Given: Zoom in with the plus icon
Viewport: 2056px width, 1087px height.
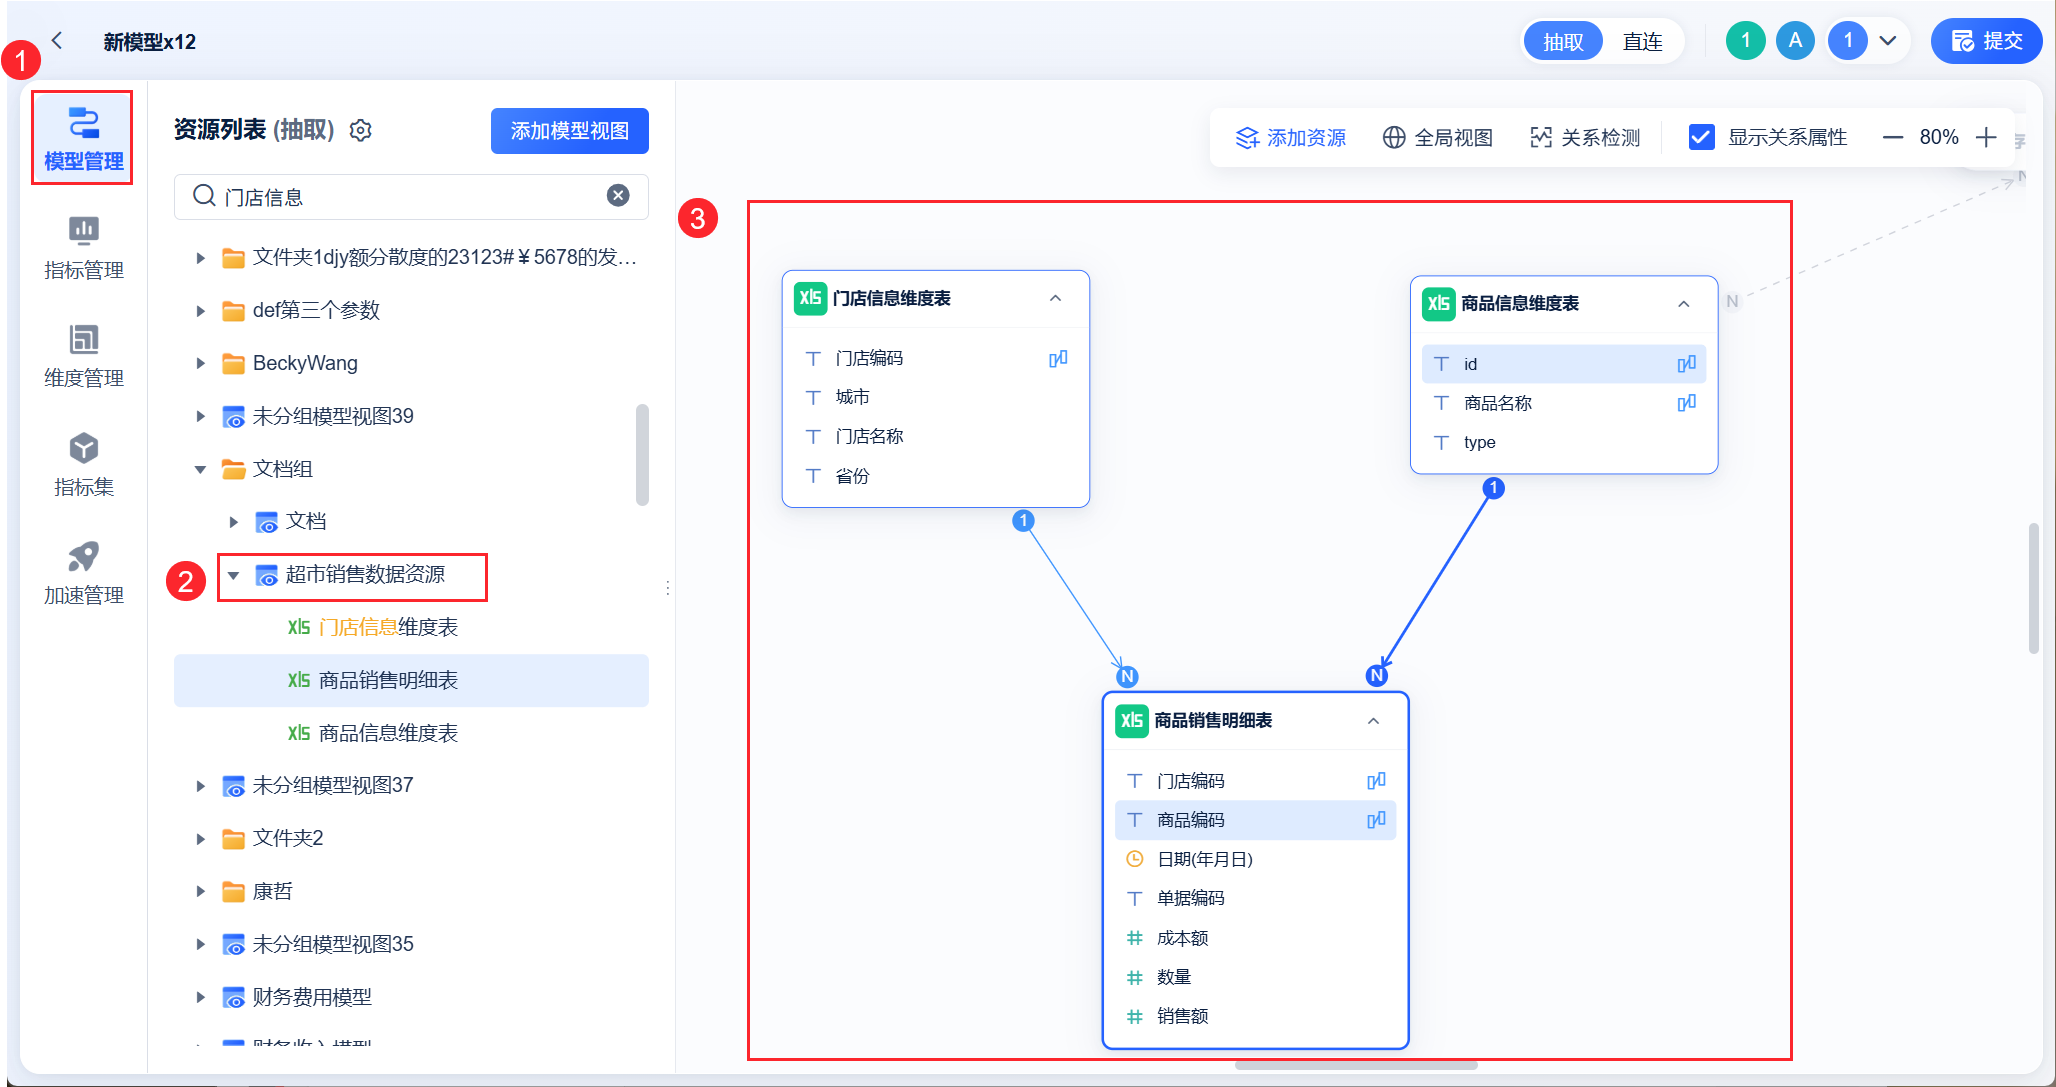Looking at the screenshot, I should point(1986,138).
